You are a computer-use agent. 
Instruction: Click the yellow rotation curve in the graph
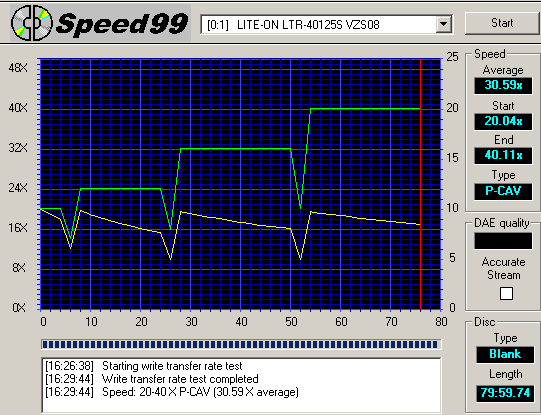pos(235,220)
